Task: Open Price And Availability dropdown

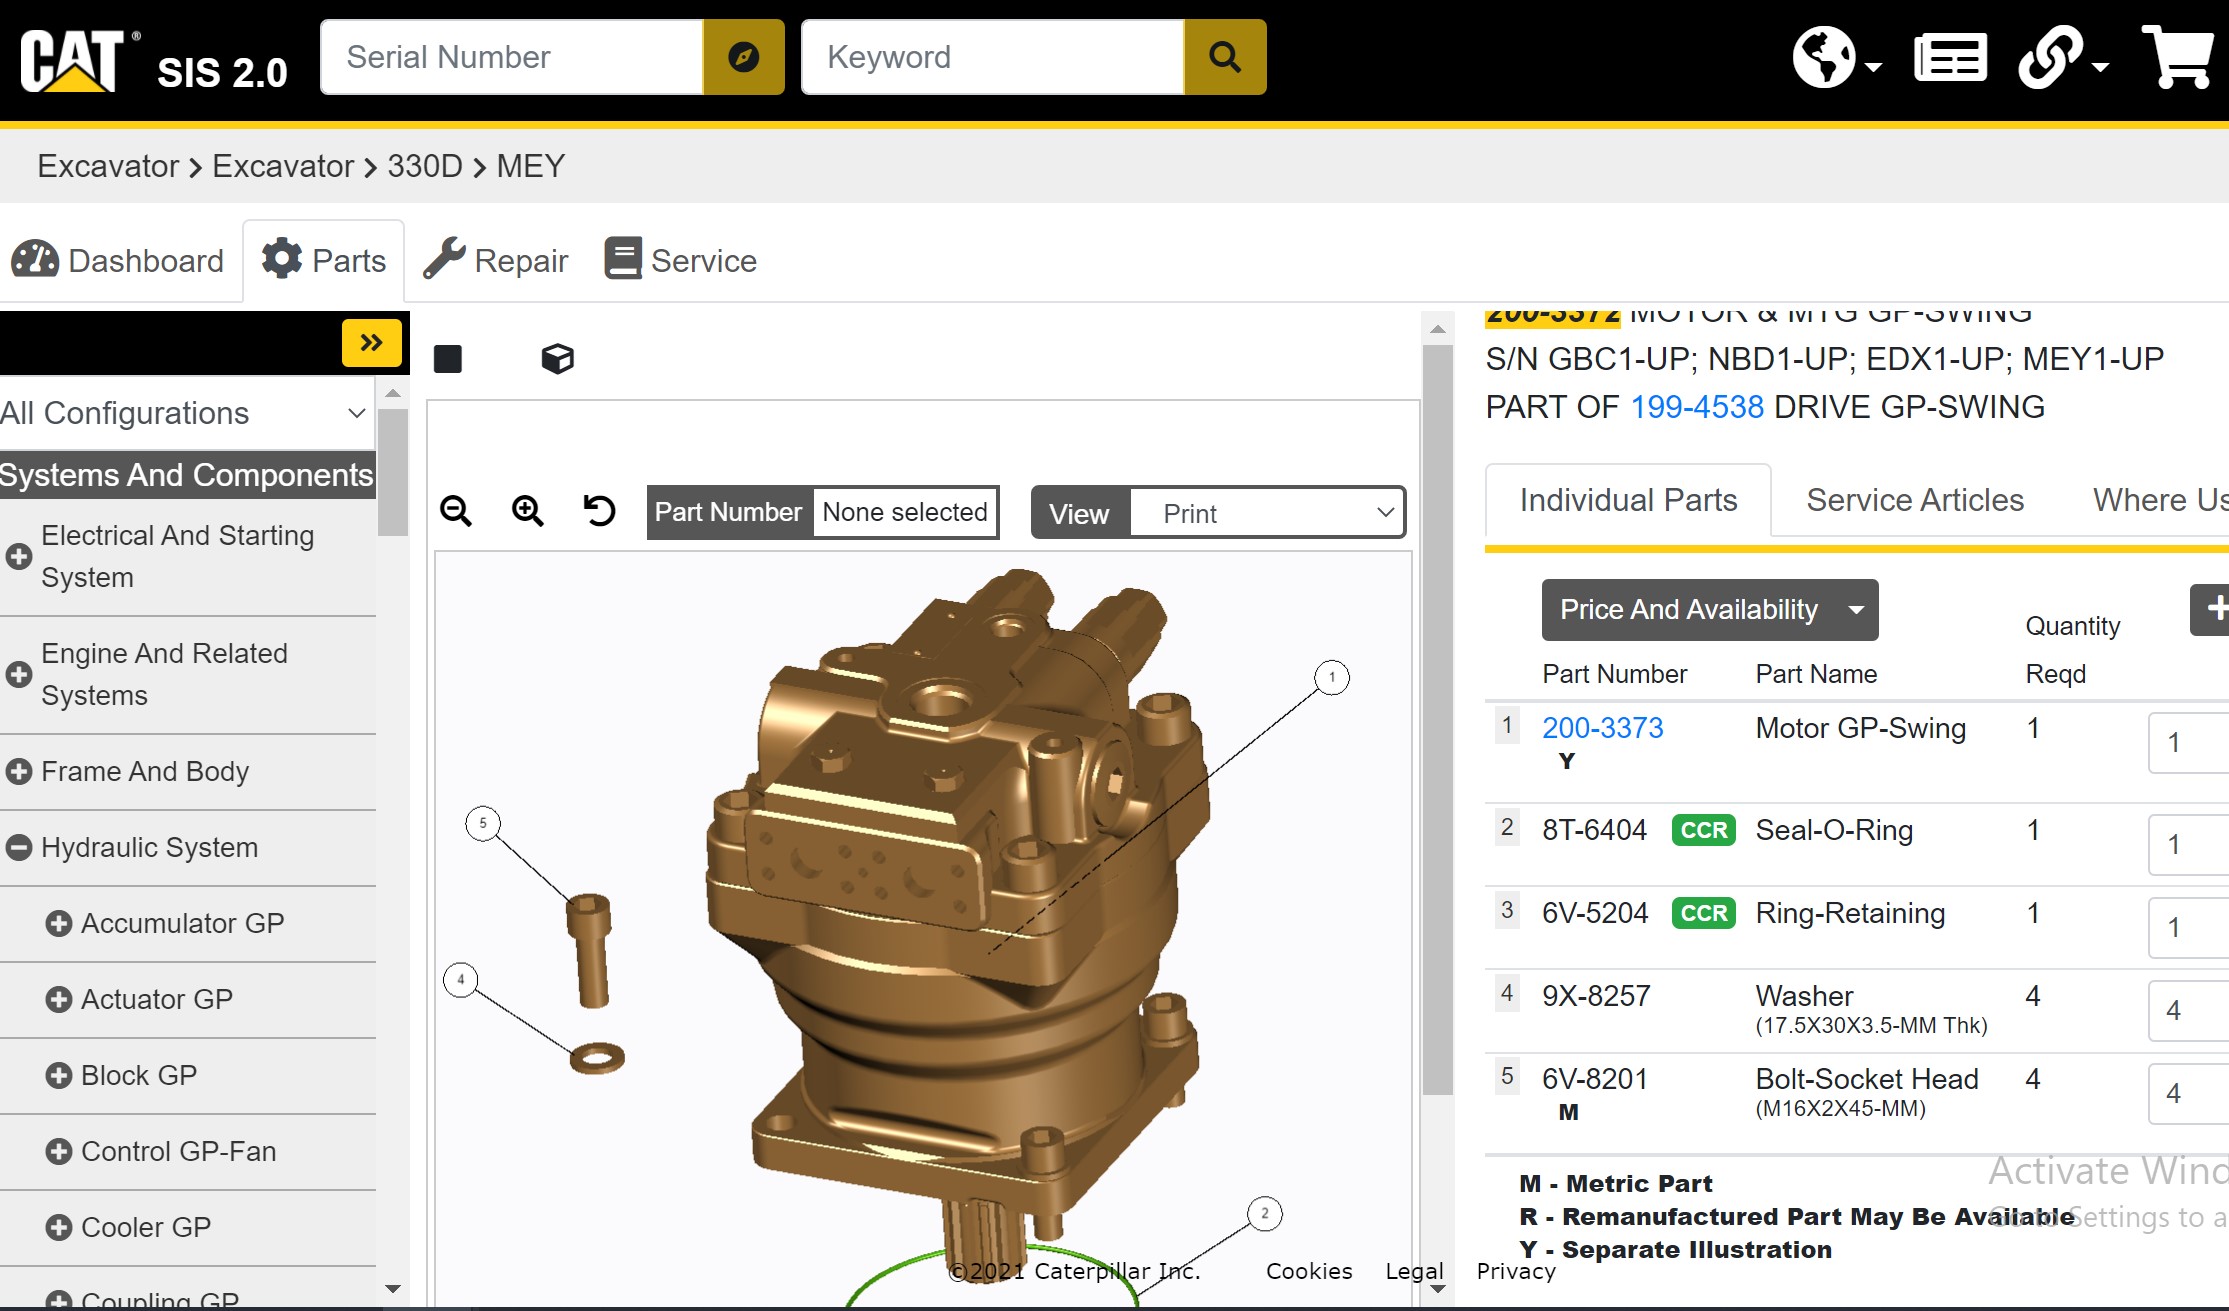Action: (x=1709, y=610)
